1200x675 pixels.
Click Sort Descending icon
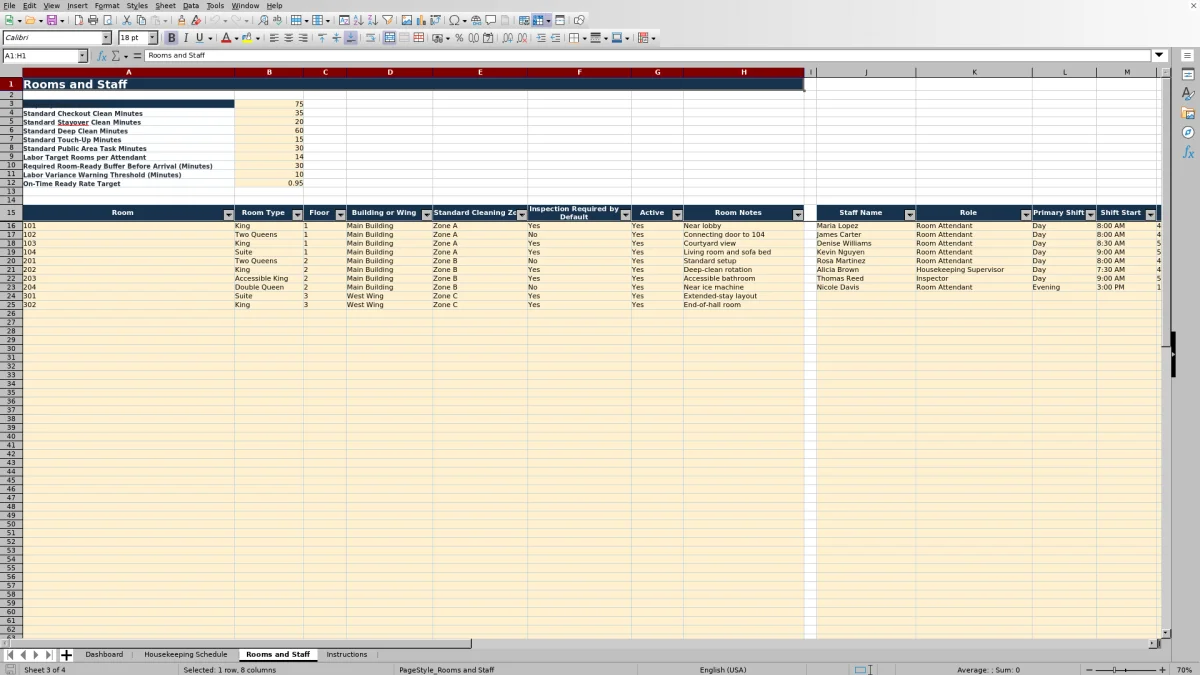(x=372, y=20)
